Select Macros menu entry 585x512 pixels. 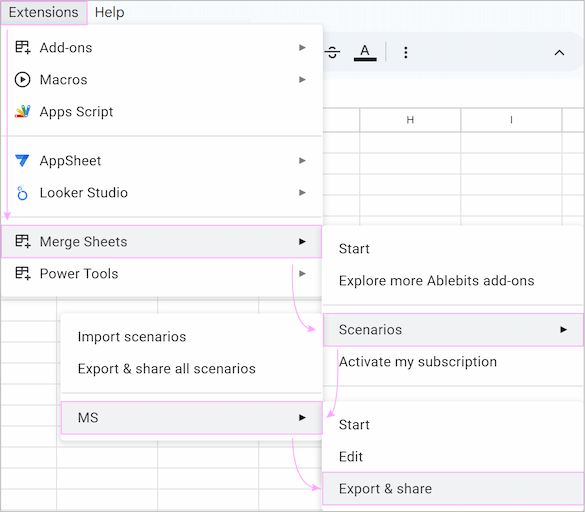click(x=161, y=79)
